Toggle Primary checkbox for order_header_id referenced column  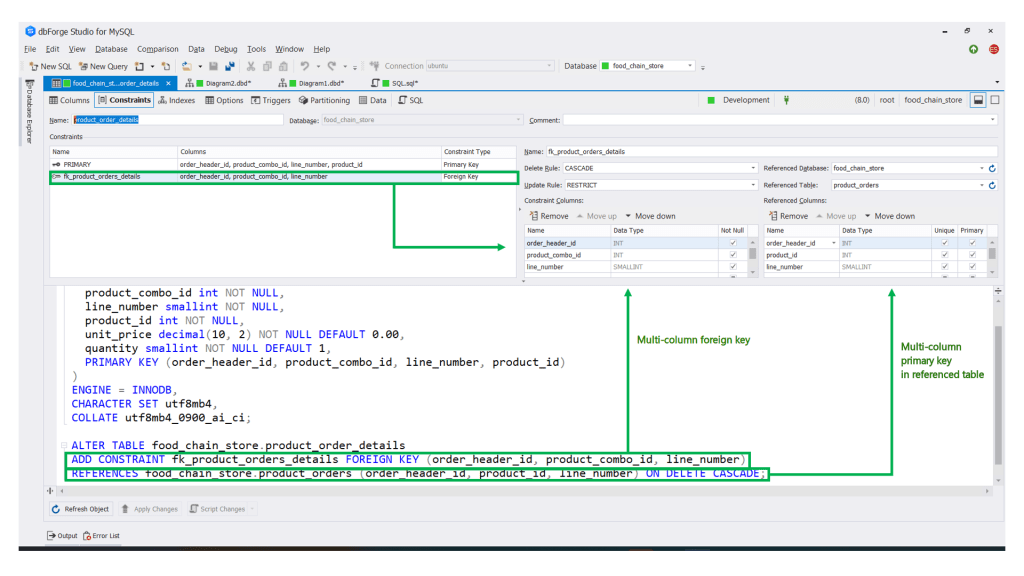pyautogui.click(x=972, y=243)
